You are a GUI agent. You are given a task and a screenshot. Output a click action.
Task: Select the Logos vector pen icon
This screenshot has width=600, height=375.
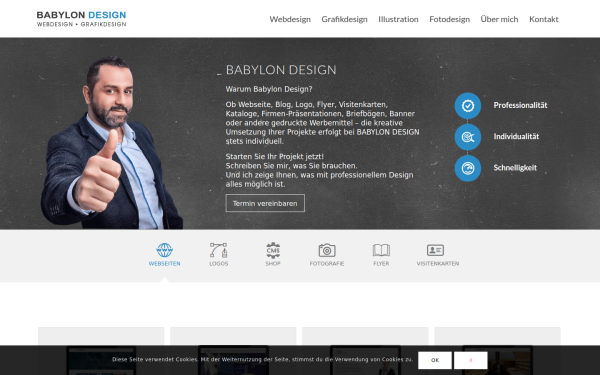[x=218, y=250]
